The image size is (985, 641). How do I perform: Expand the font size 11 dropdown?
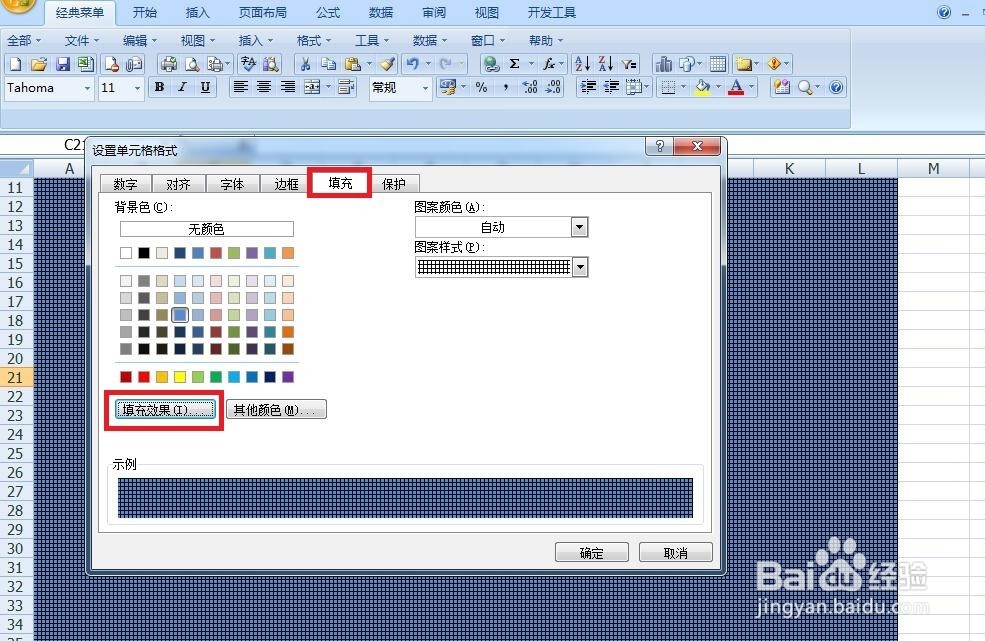[138, 89]
